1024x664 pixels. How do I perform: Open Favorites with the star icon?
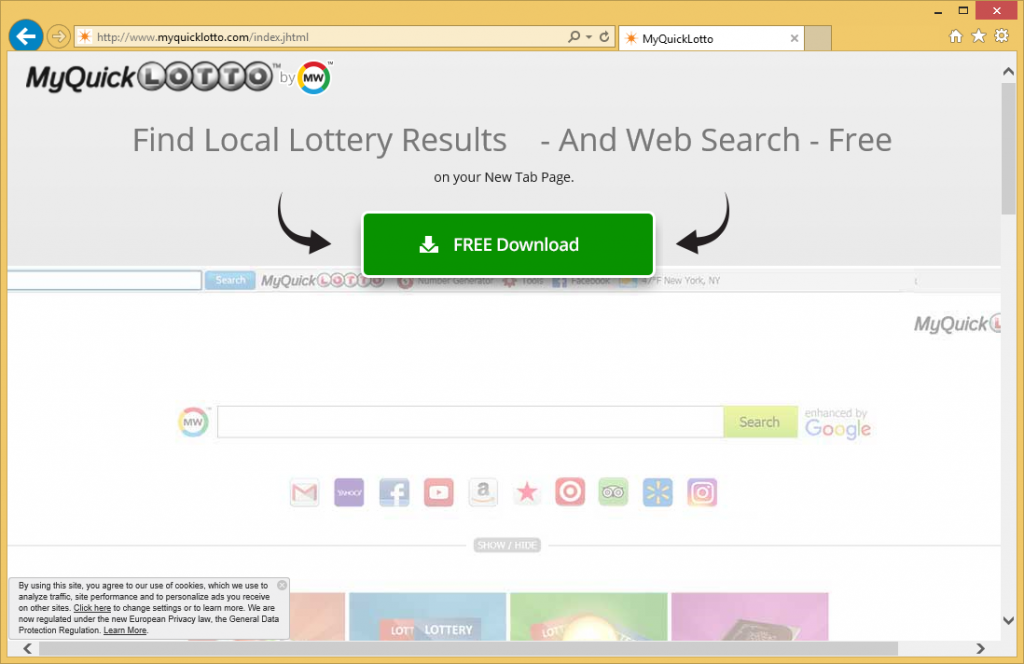coord(978,36)
